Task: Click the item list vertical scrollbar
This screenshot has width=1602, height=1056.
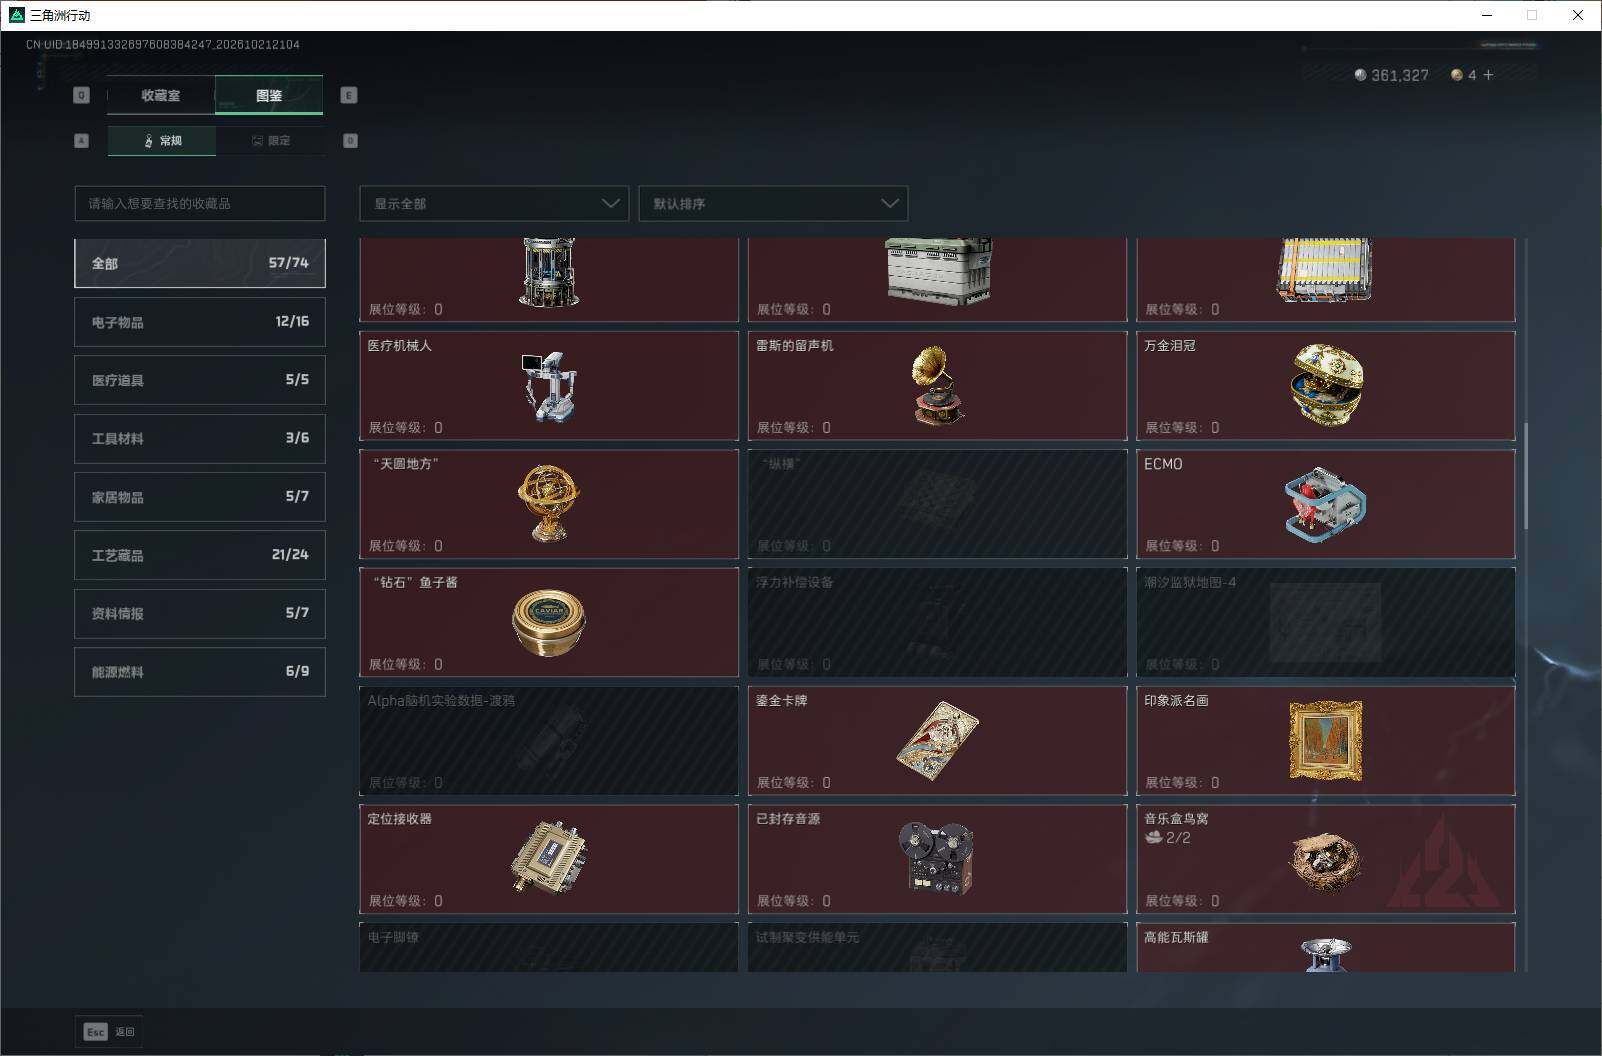Action: pyautogui.click(x=1525, y=476)
